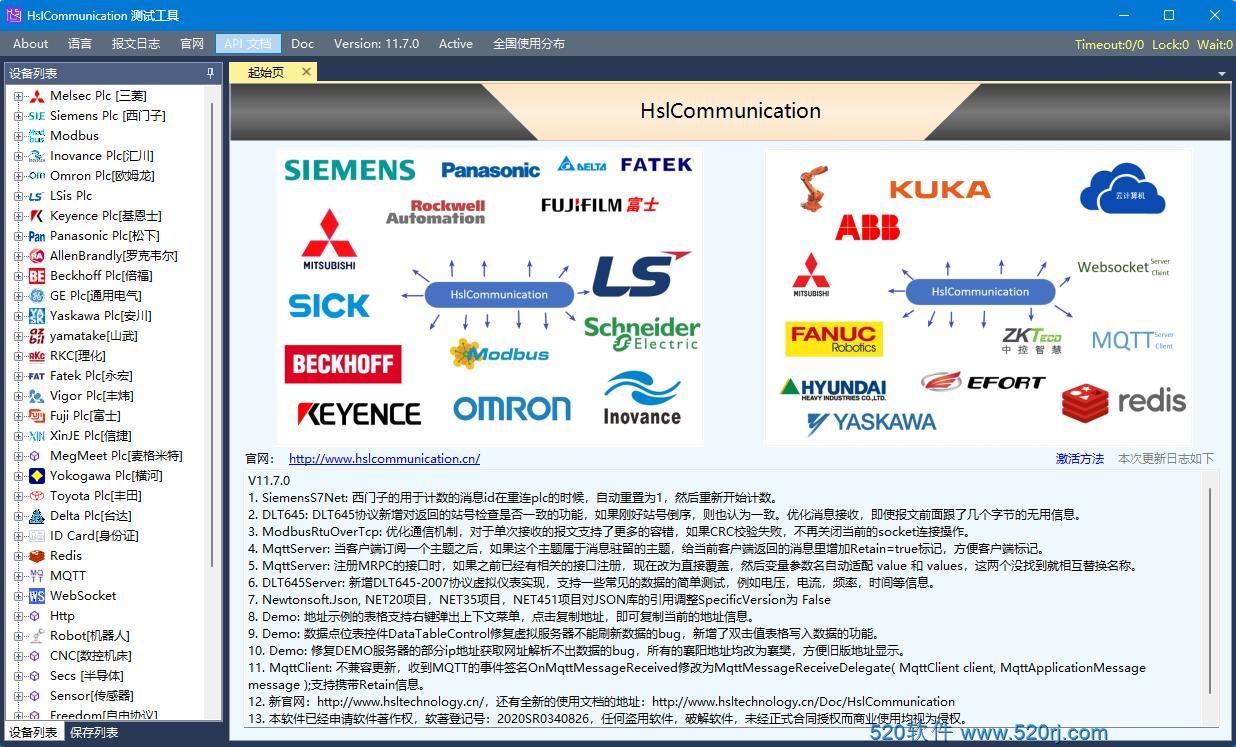1236x747 pixels.
Task: Switch to the 保存列表 bottom tab
Action: click(x=94, y=733)
